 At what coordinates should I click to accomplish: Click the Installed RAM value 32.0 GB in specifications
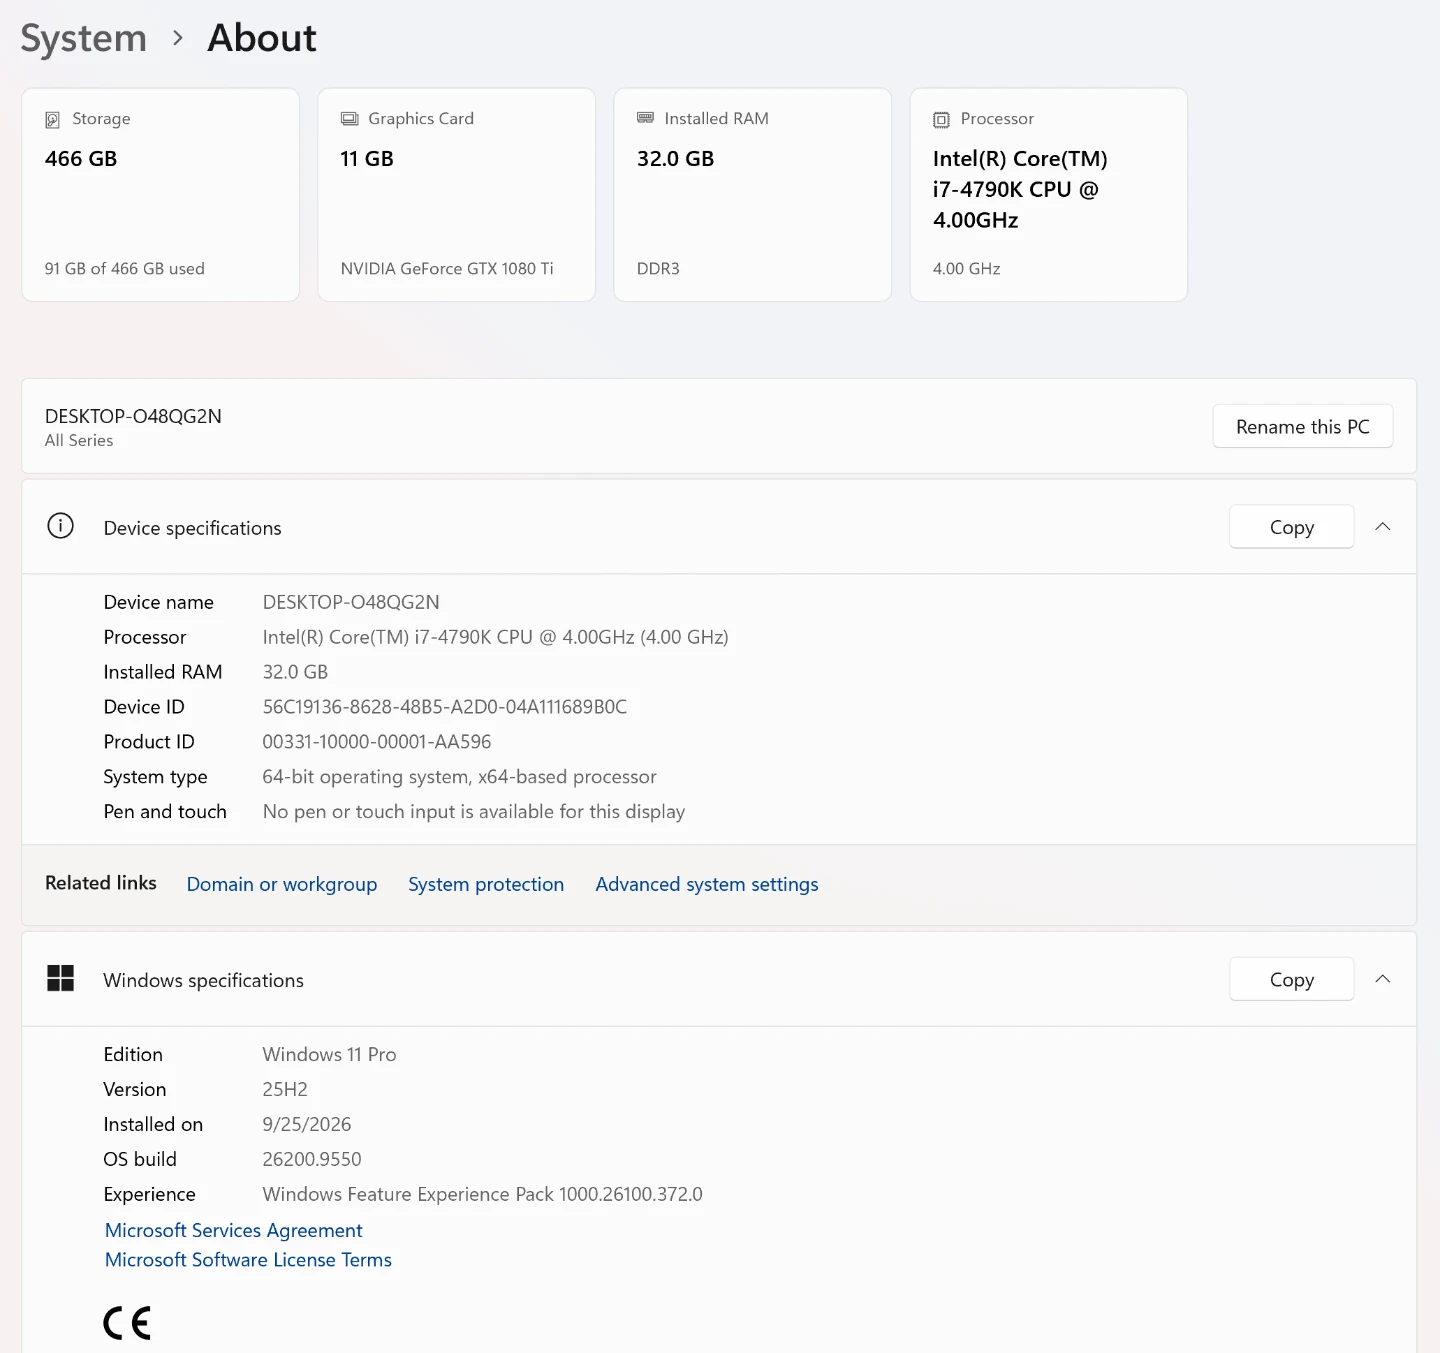tap(295, 672)
